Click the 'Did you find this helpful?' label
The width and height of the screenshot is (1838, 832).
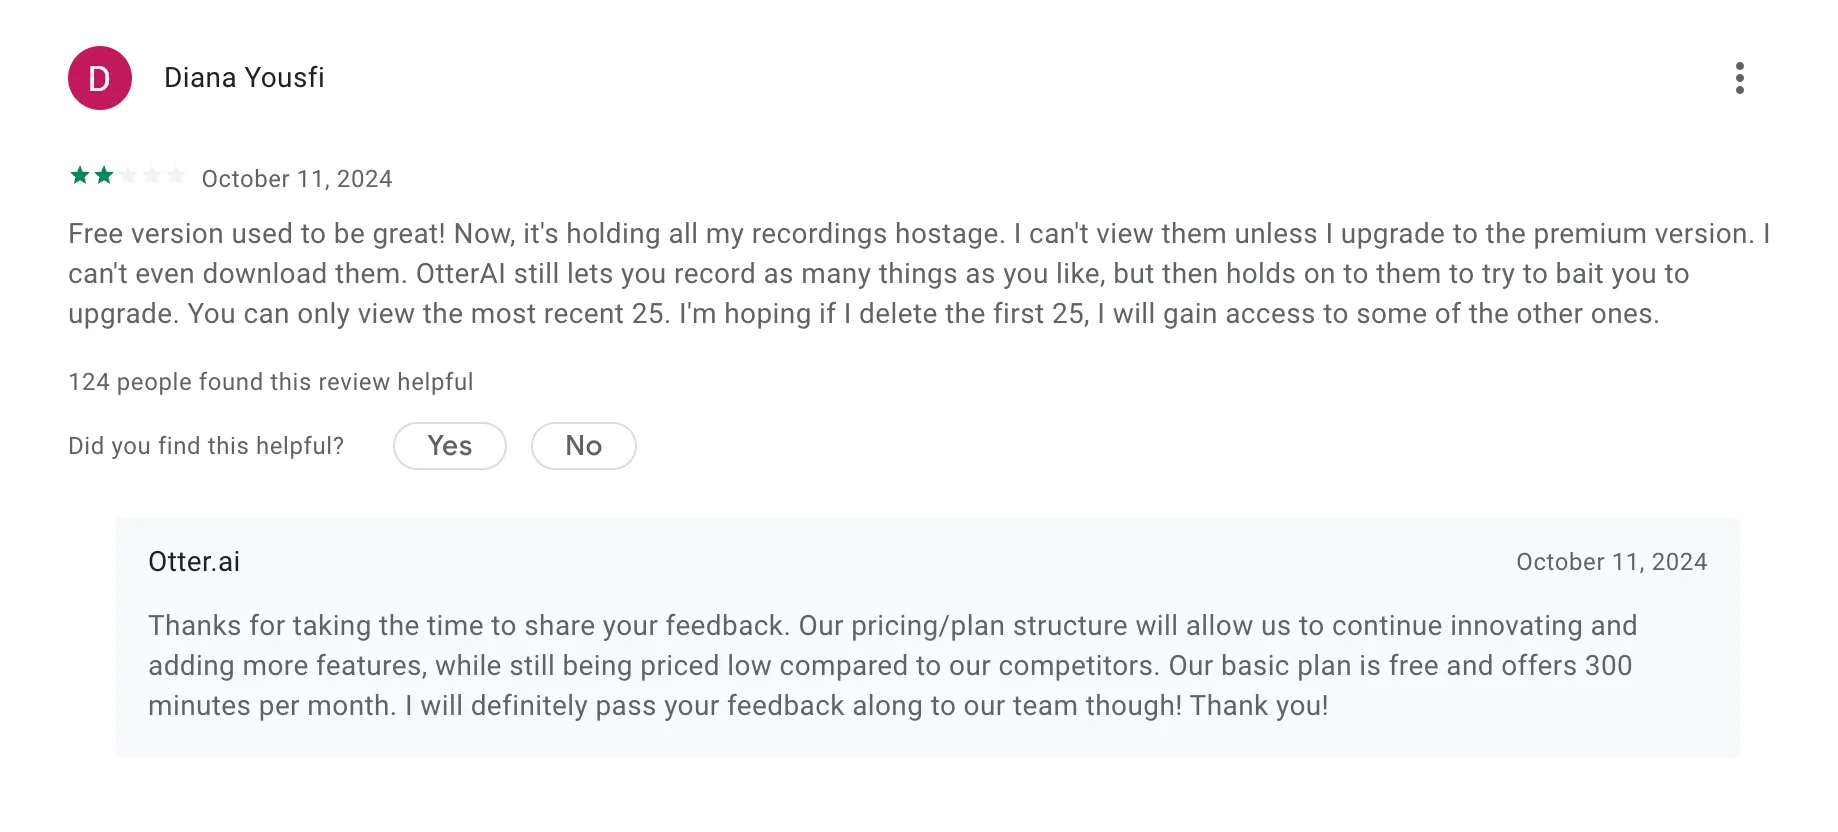coord(206,446)
